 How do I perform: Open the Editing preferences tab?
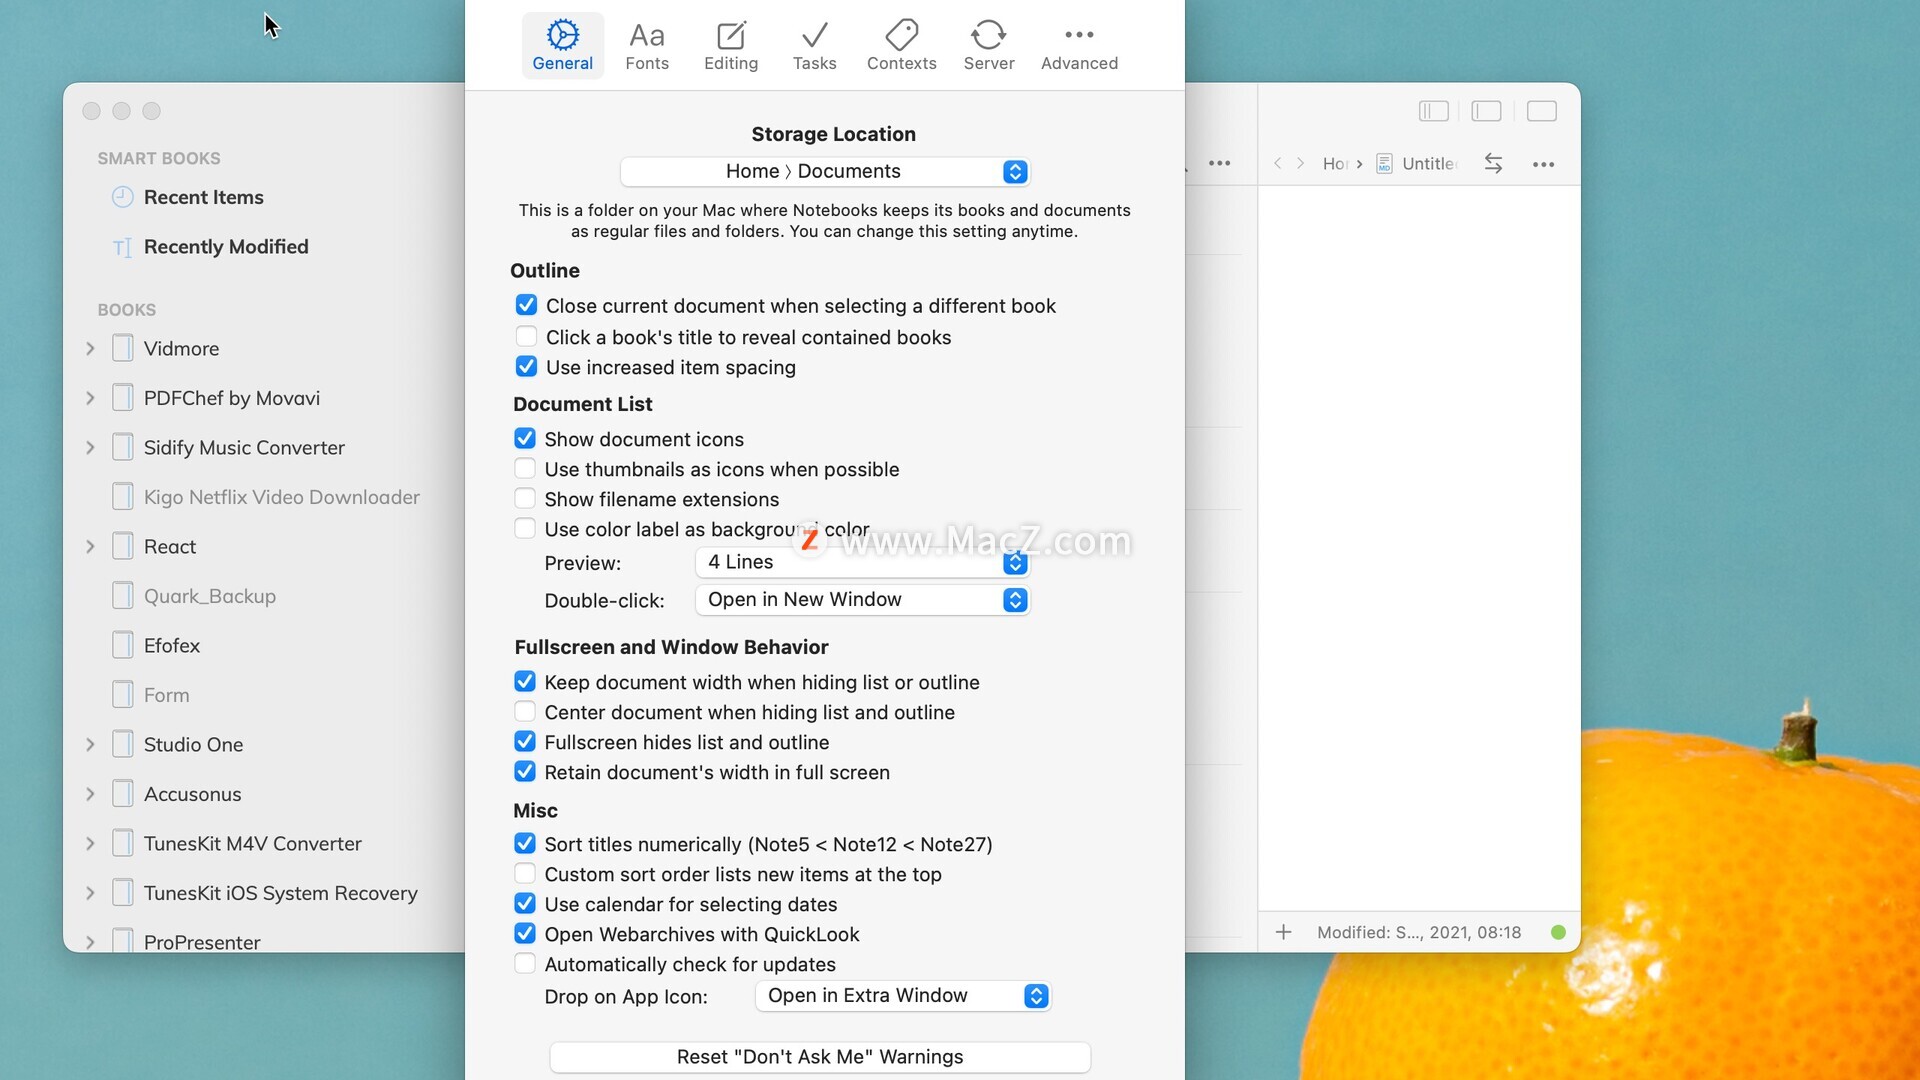(731, 46)
